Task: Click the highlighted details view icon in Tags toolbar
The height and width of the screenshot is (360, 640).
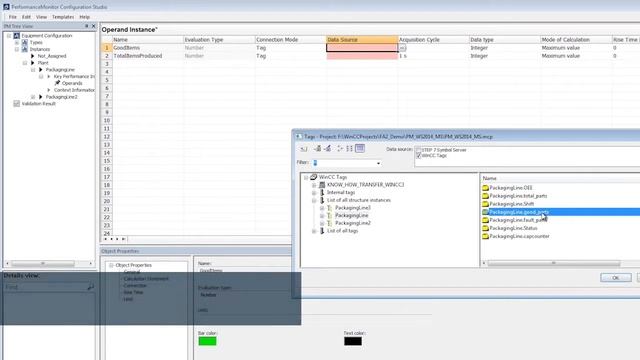Action: pyautogui.click(x=360, y=149)
